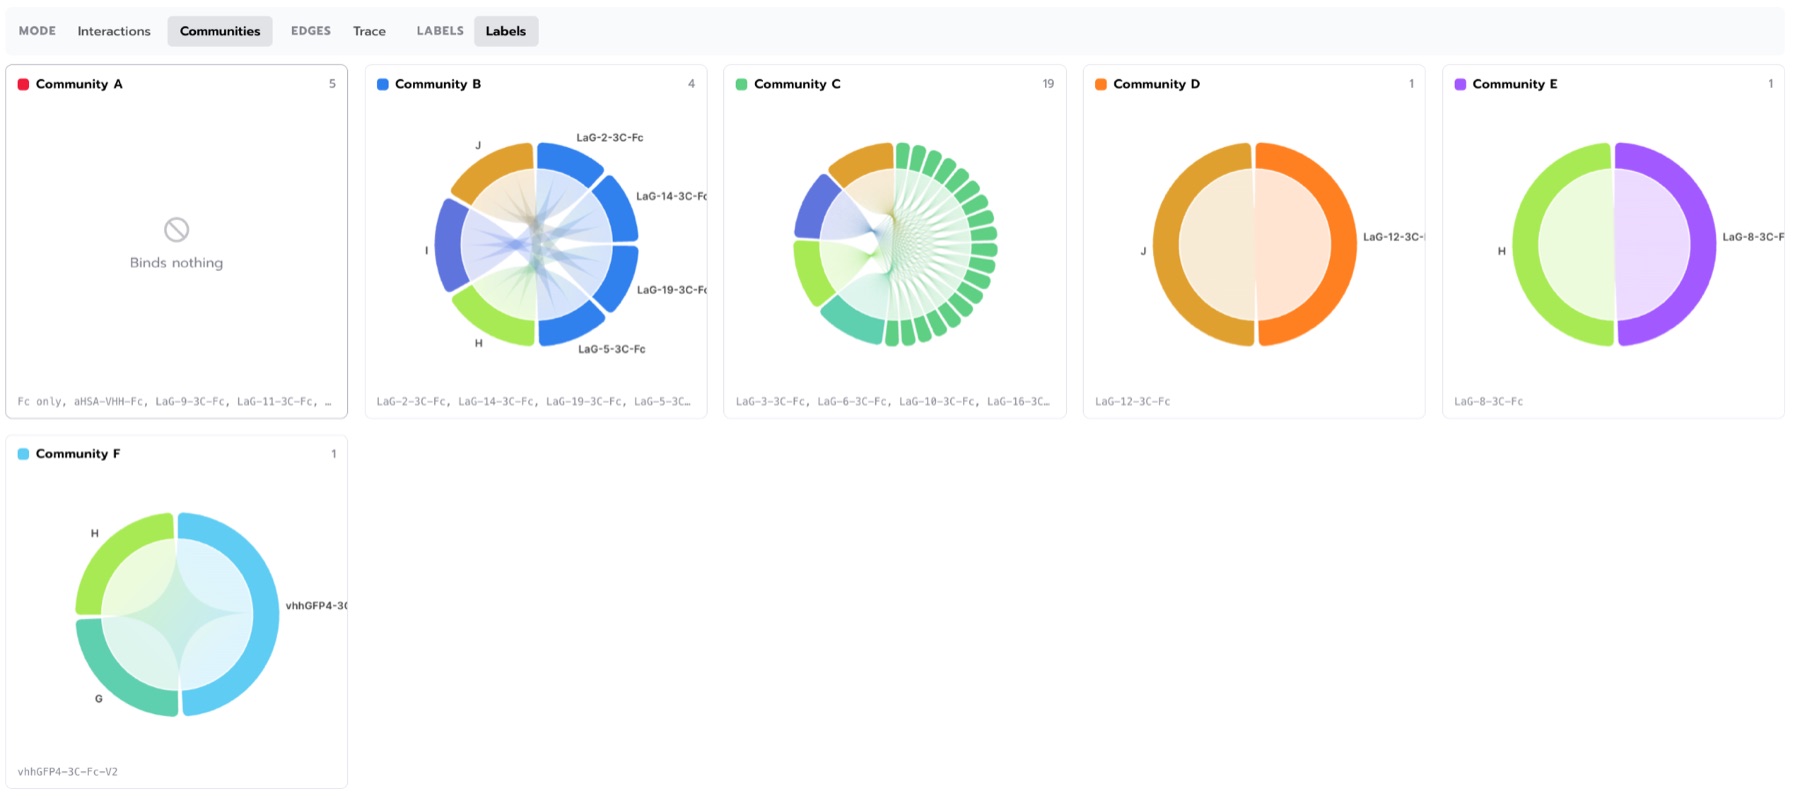Open the Community C card title
The height and width of the screenshot is (796, 1800).
(x=797, y=84)
